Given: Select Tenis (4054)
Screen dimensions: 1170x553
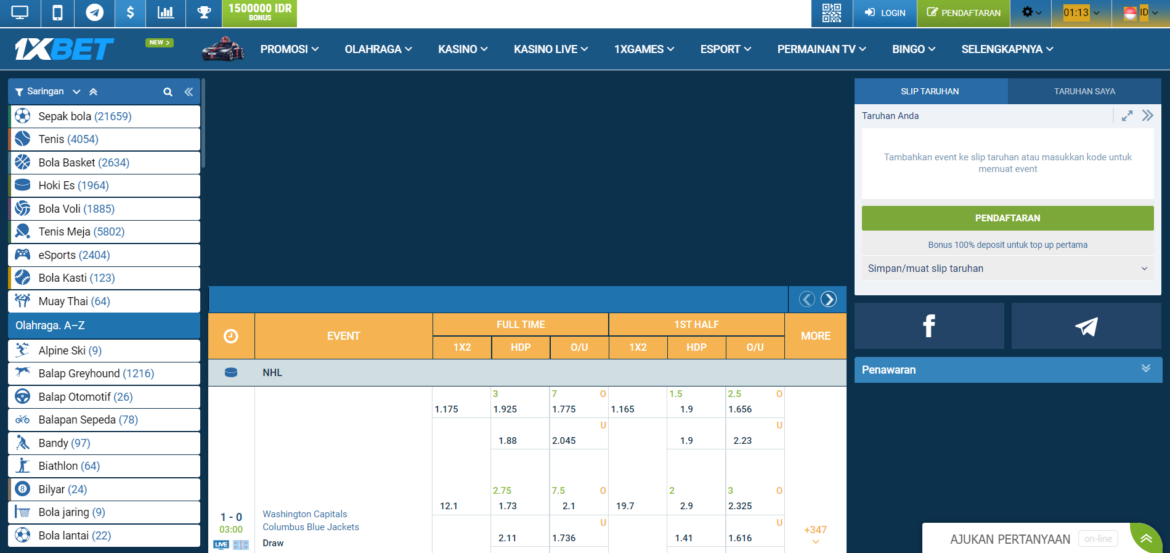Looking at the screenshot, I should pyautogui.click(x=104, y=140).
